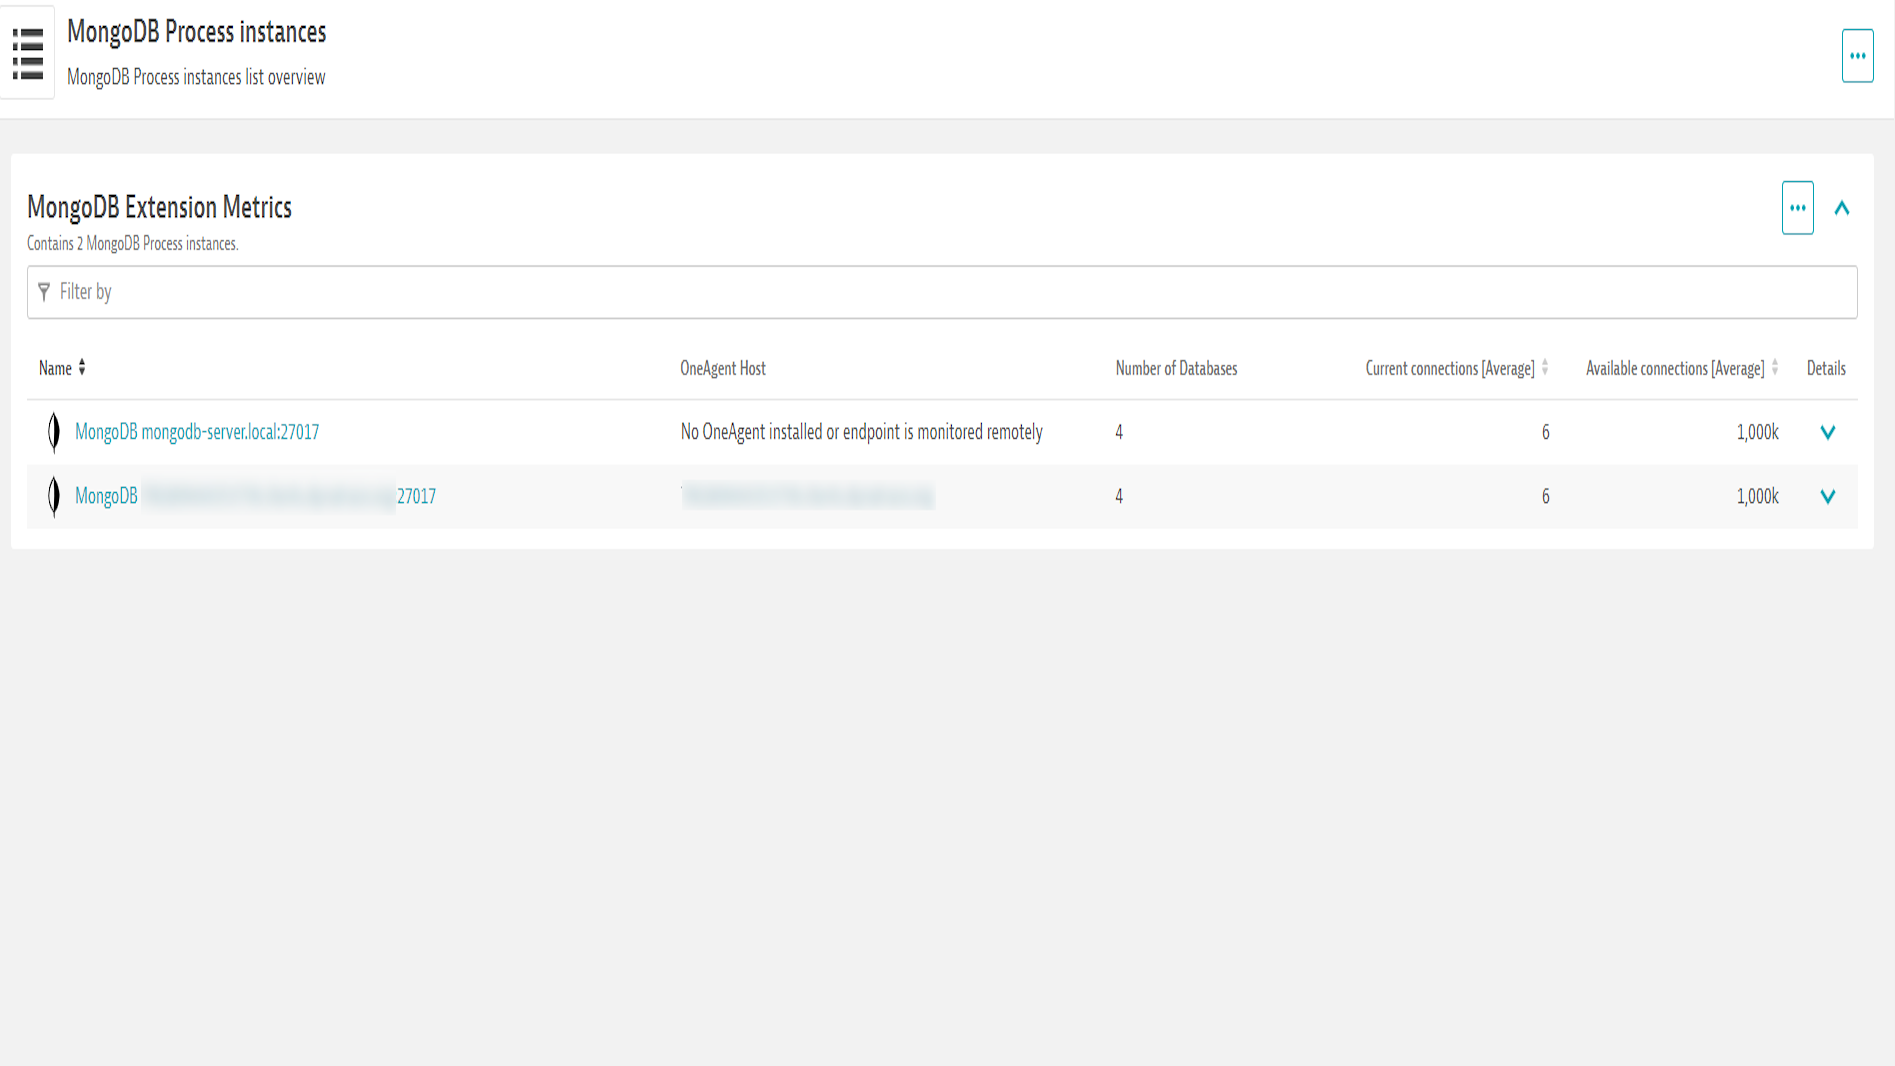The image size is (1895, 1066).
Task: Click the MongoDB Extension Metrics heading
Action: (159, 207)
